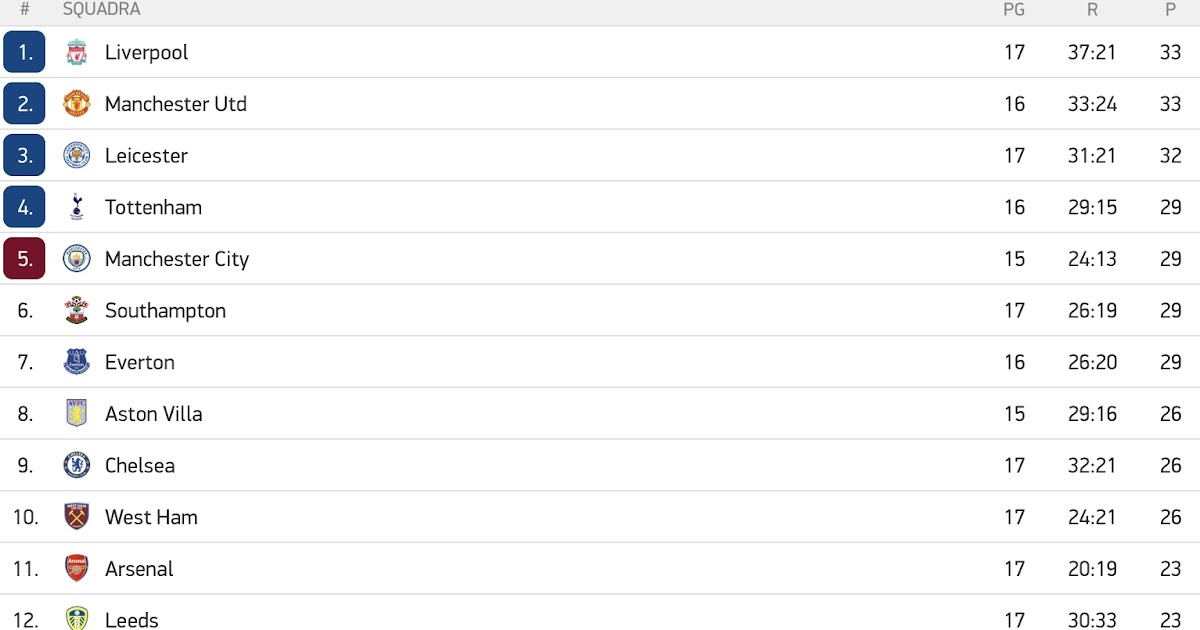Screen dimensions: 1200x630
Task: Click the Everton crest icon
Action: tap(76, 362)
